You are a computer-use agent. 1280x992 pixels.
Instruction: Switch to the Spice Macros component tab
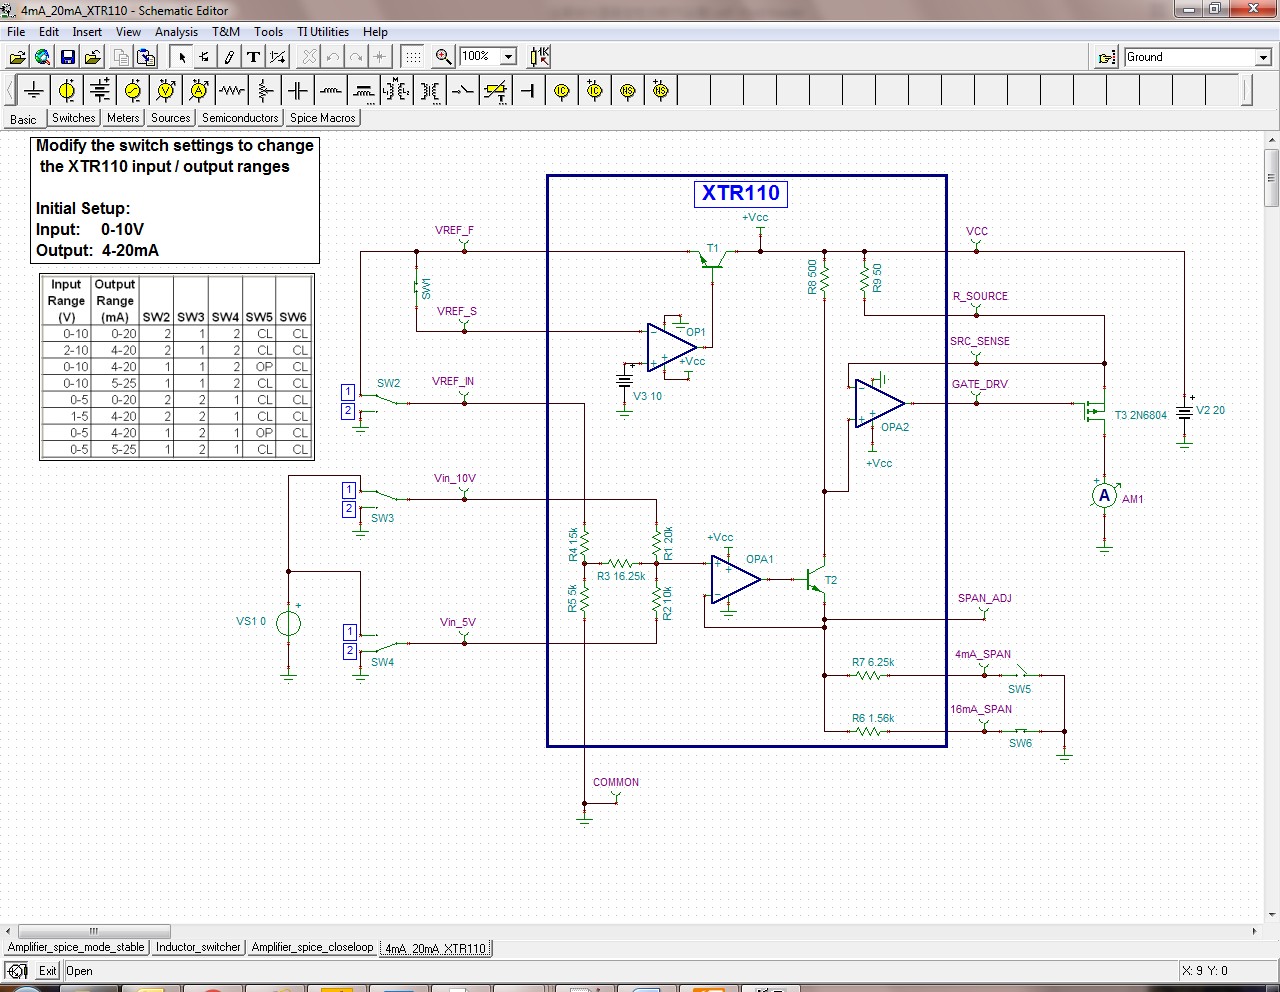323,118
